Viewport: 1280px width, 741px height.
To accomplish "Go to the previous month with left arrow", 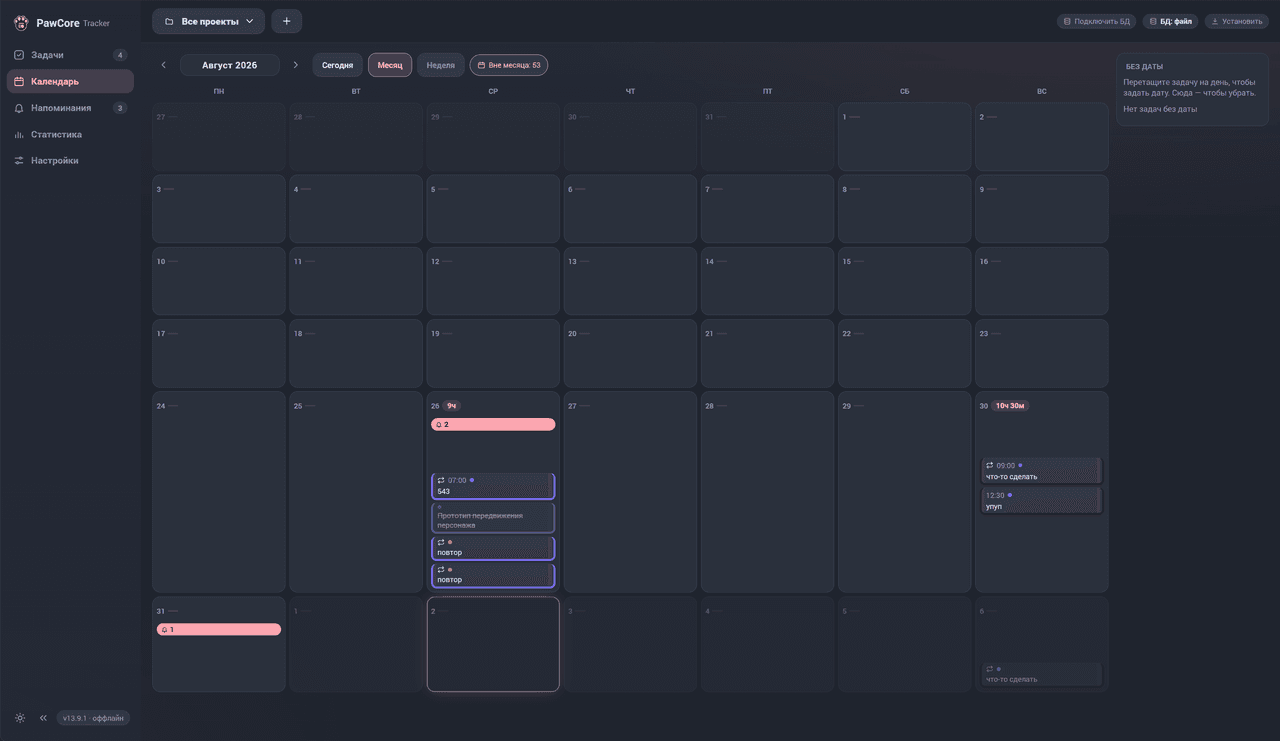I will (164, 66).
